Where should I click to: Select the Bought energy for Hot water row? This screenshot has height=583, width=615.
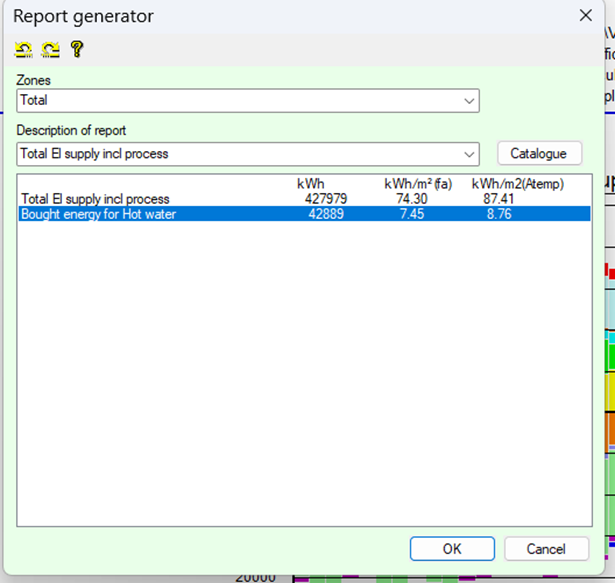click(x=98, y=213)
